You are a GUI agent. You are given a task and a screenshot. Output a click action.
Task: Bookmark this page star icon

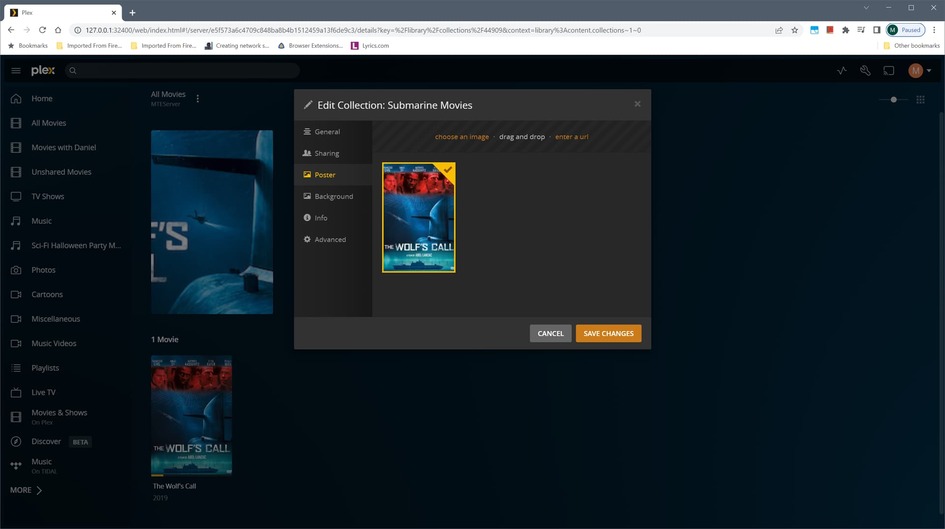(x=795, y=30)
